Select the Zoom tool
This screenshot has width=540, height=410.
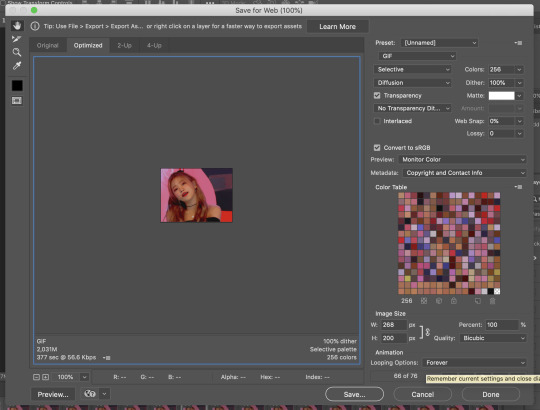[x=17, y=52]
